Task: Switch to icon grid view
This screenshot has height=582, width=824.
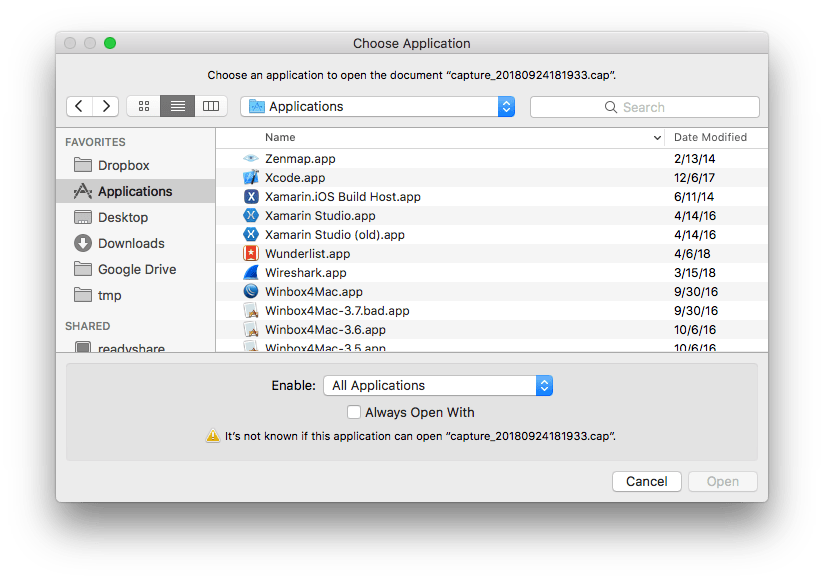Action: (144, 107)
